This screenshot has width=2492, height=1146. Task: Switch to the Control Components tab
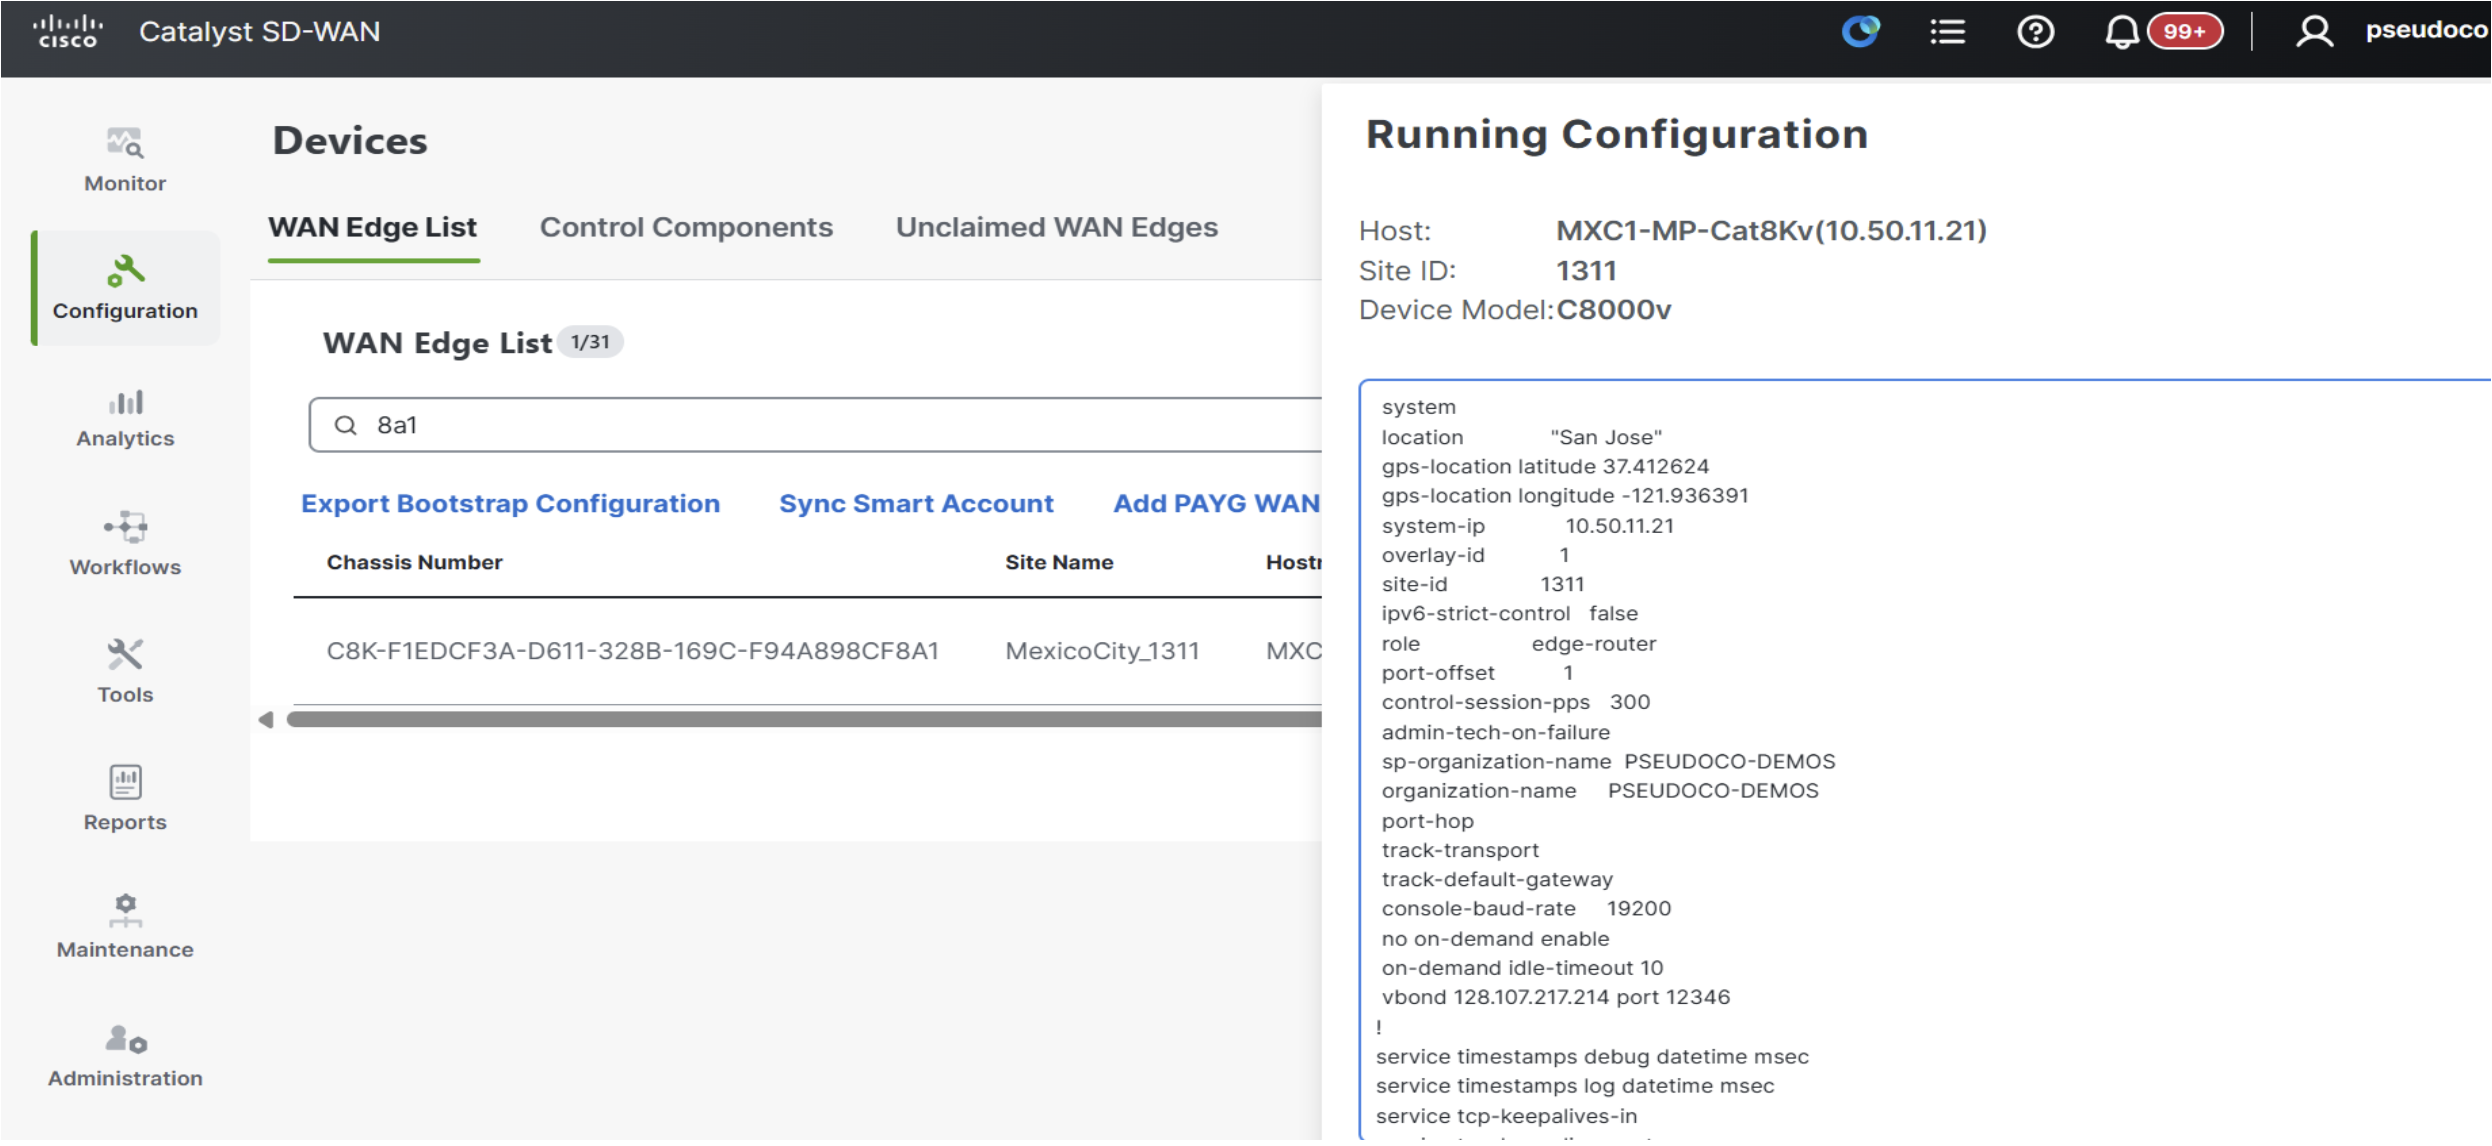coord(686,227)
